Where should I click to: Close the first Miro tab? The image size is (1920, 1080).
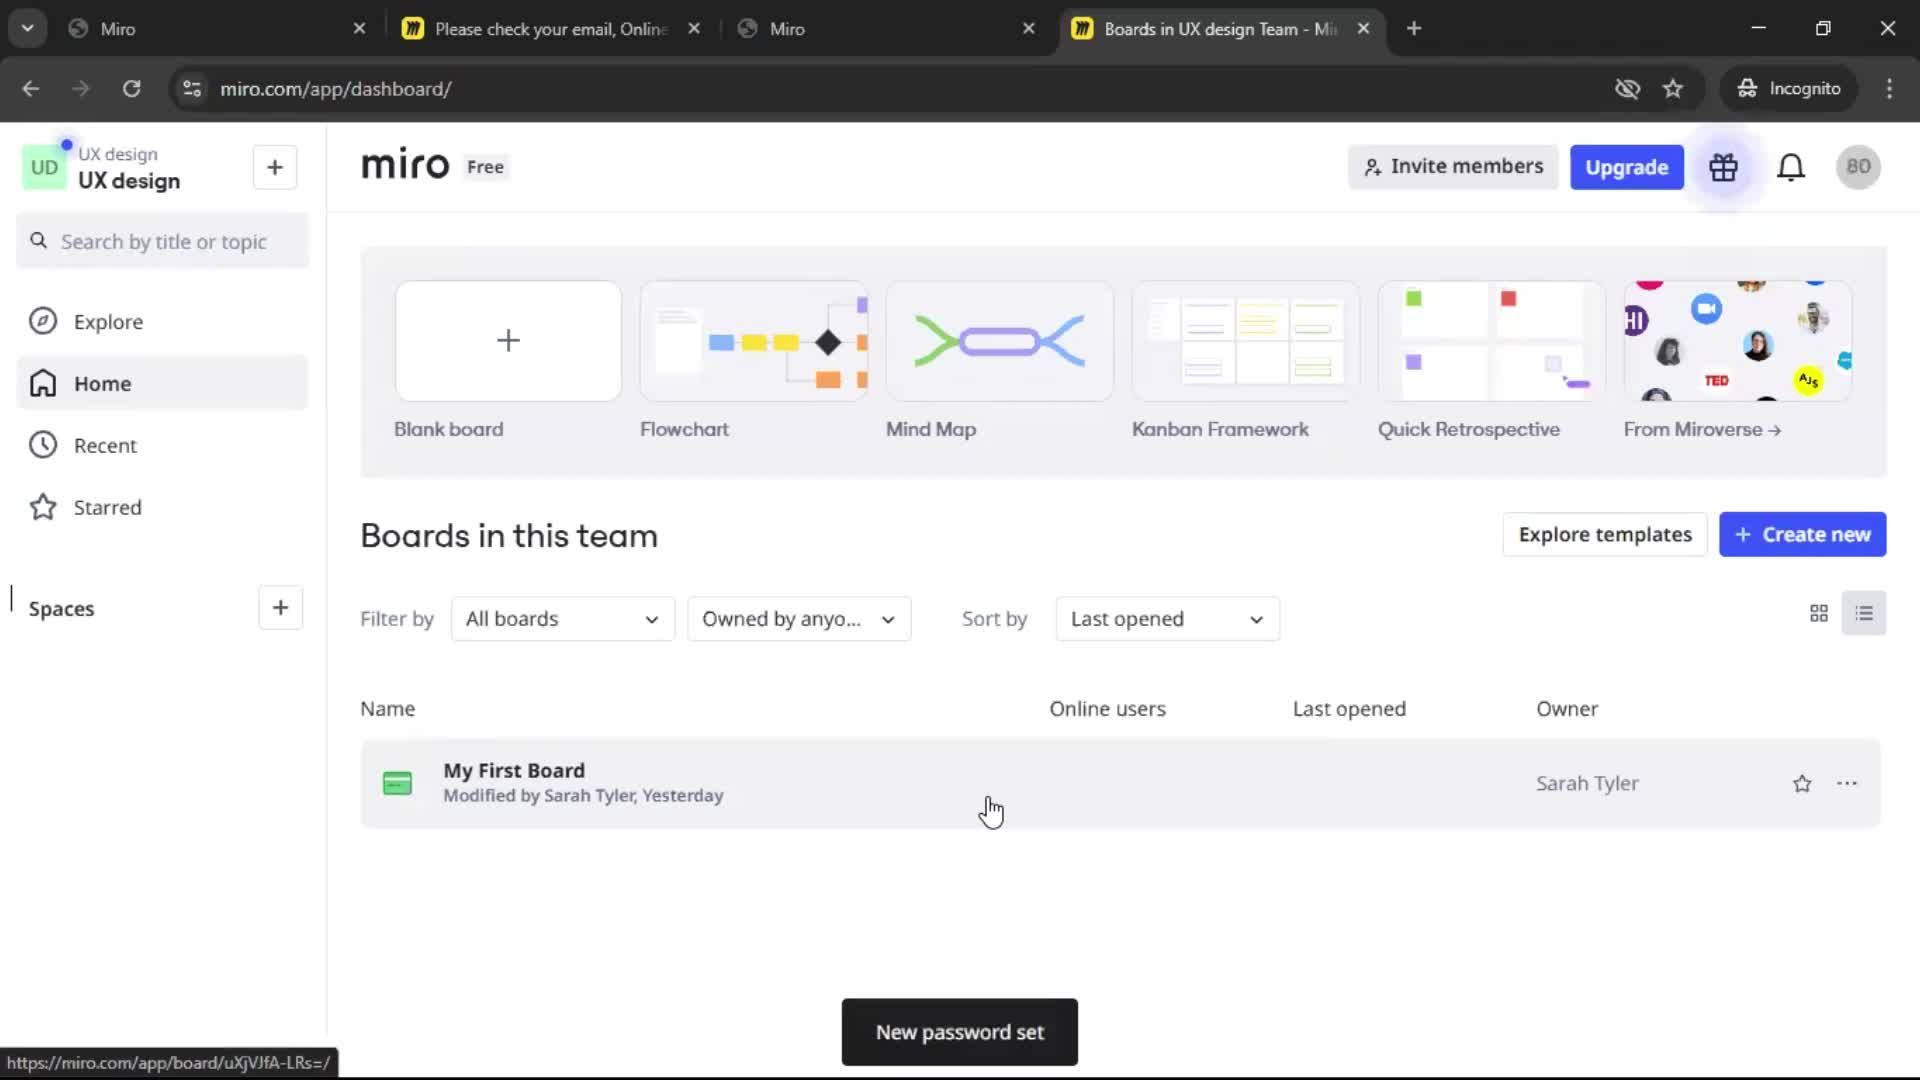click(359, 28)
